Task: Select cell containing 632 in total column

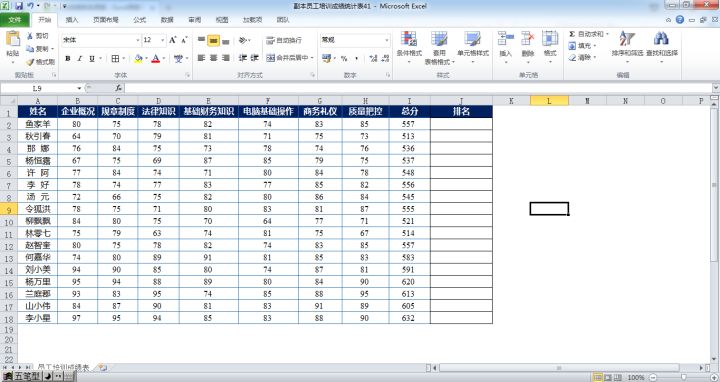Action: (410, 318)
